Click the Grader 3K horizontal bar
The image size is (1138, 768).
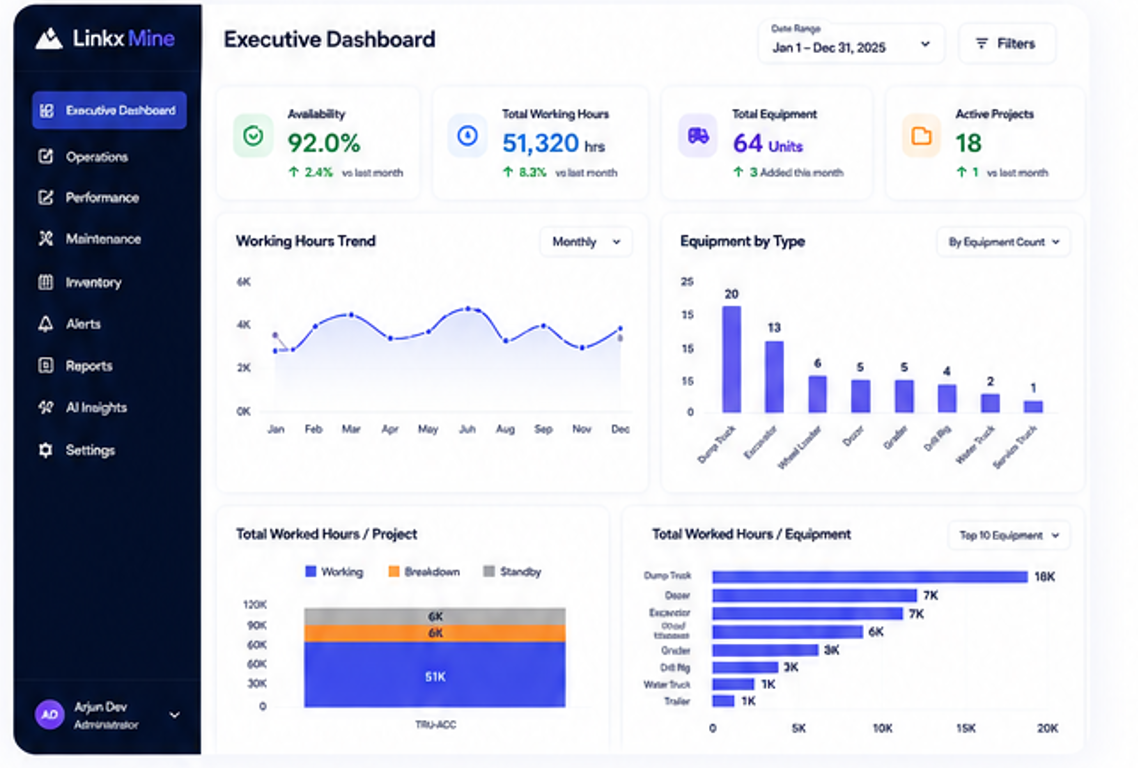(x=765, y=650)
